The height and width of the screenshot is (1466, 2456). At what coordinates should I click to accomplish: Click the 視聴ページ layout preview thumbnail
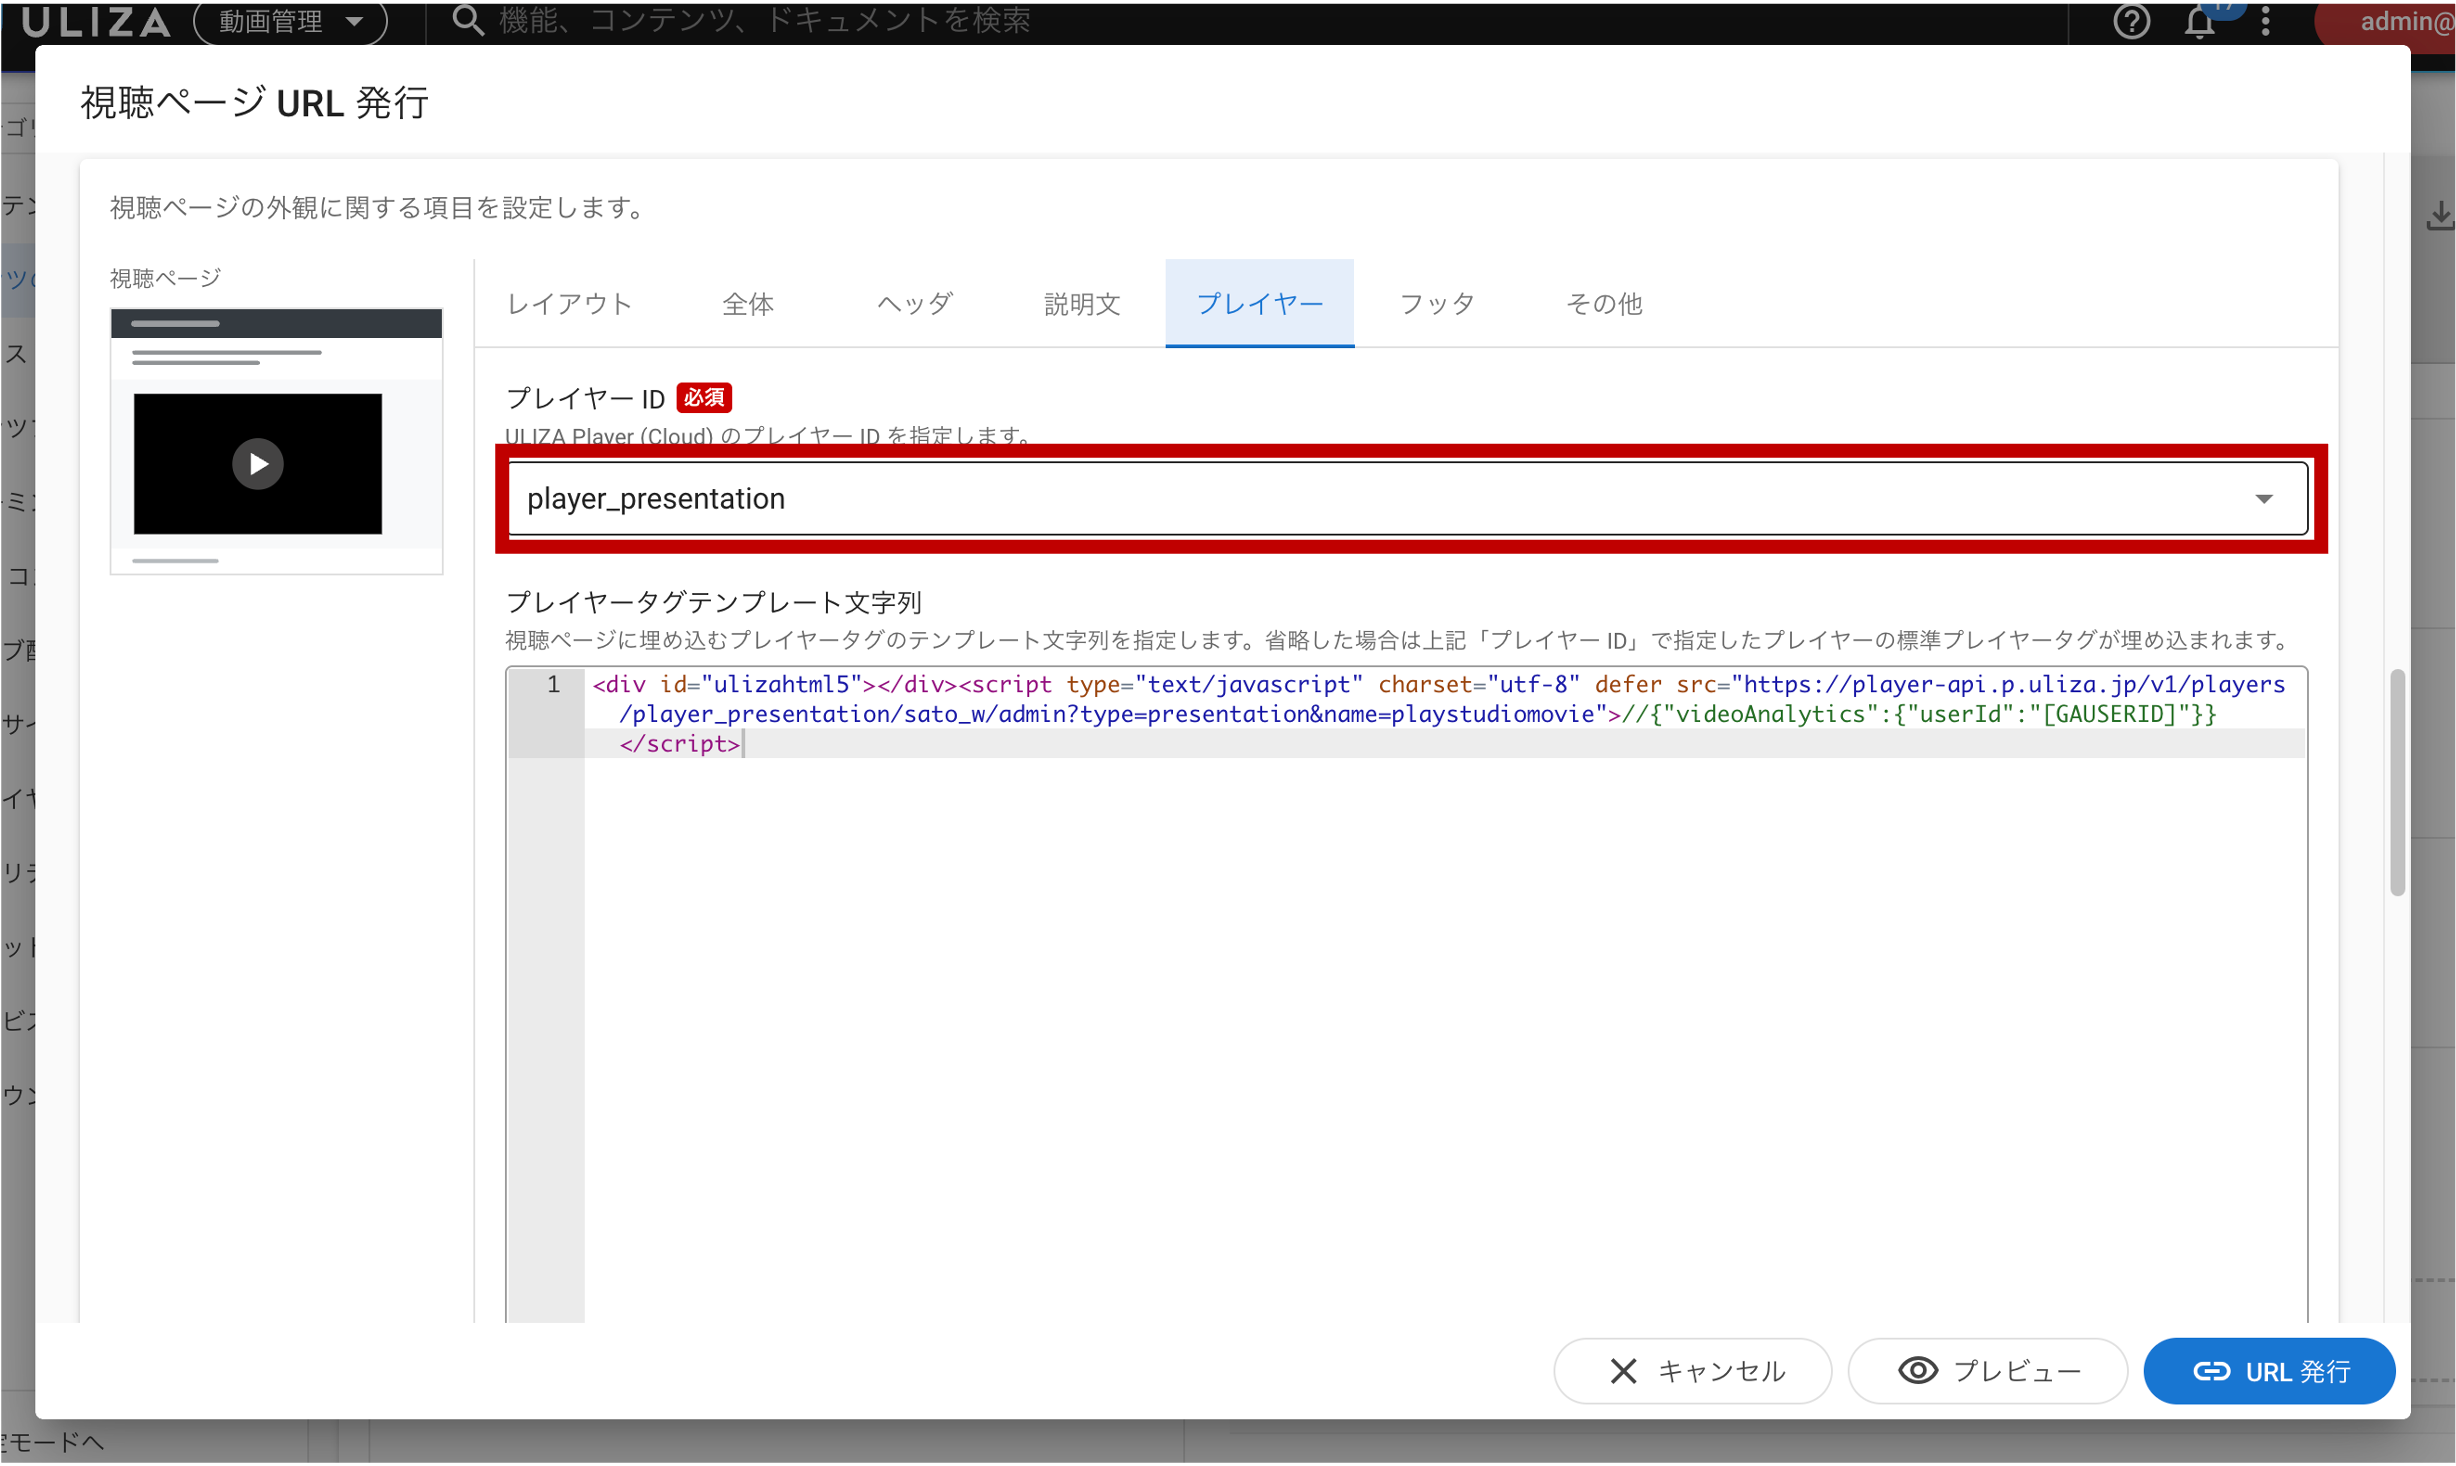tap(277, 441)
